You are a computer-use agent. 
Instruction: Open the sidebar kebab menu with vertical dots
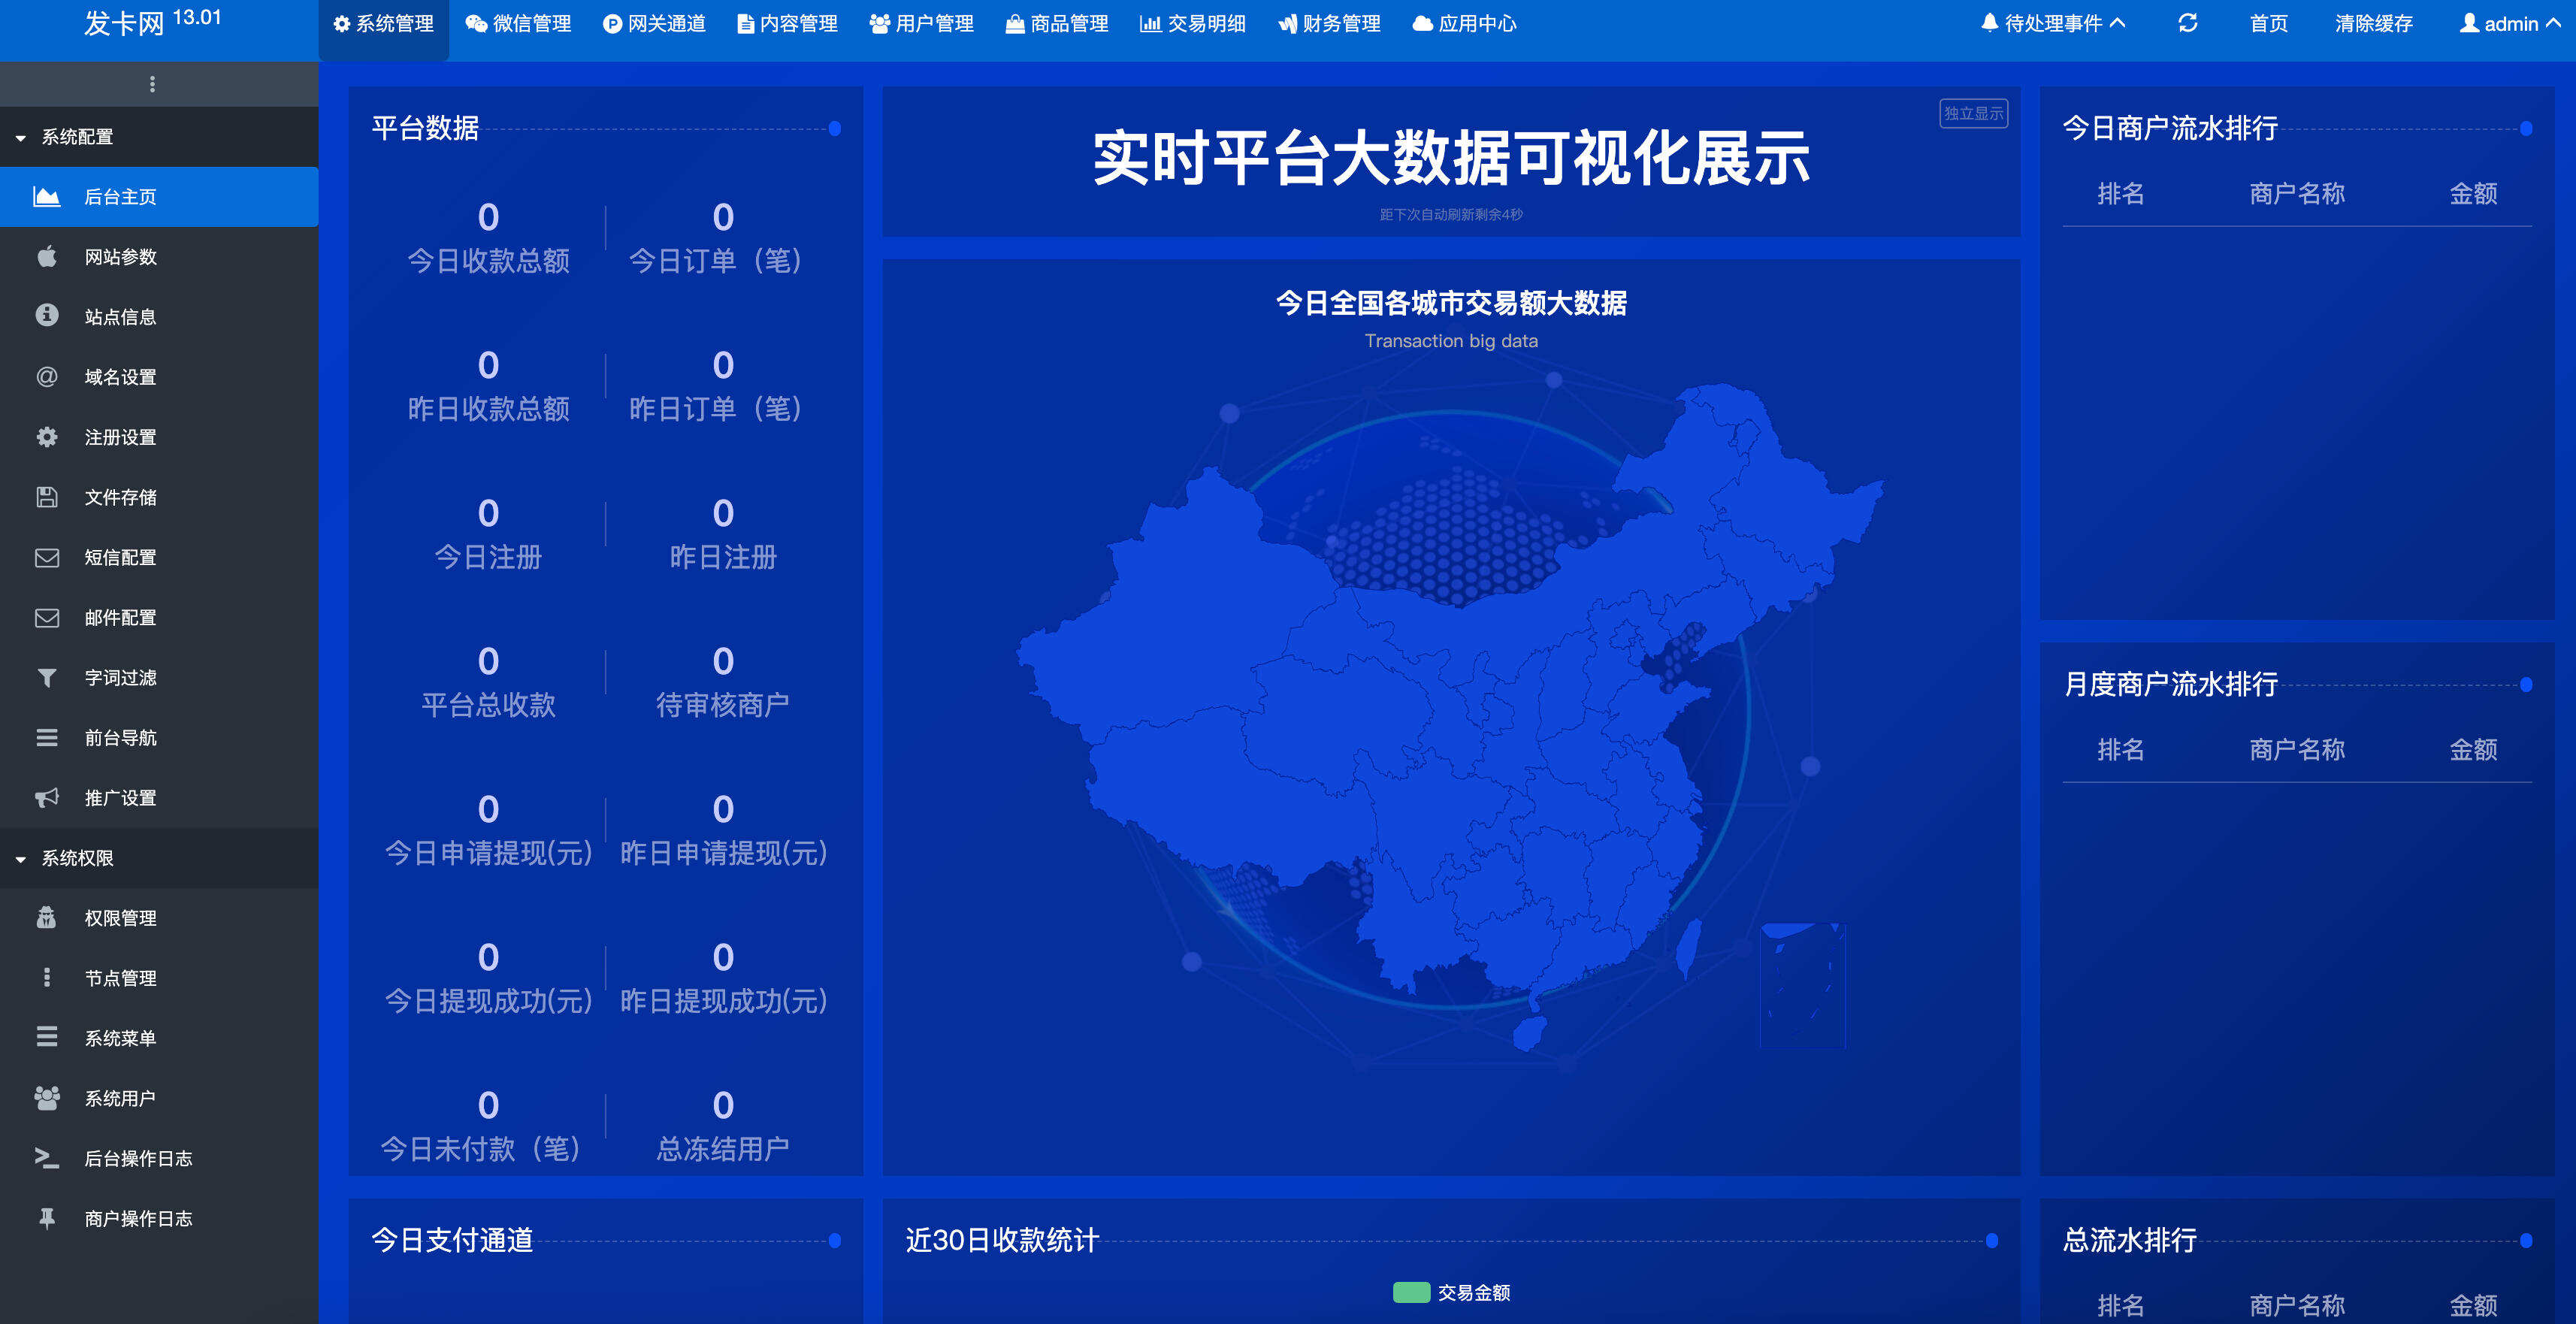(153, 84)
